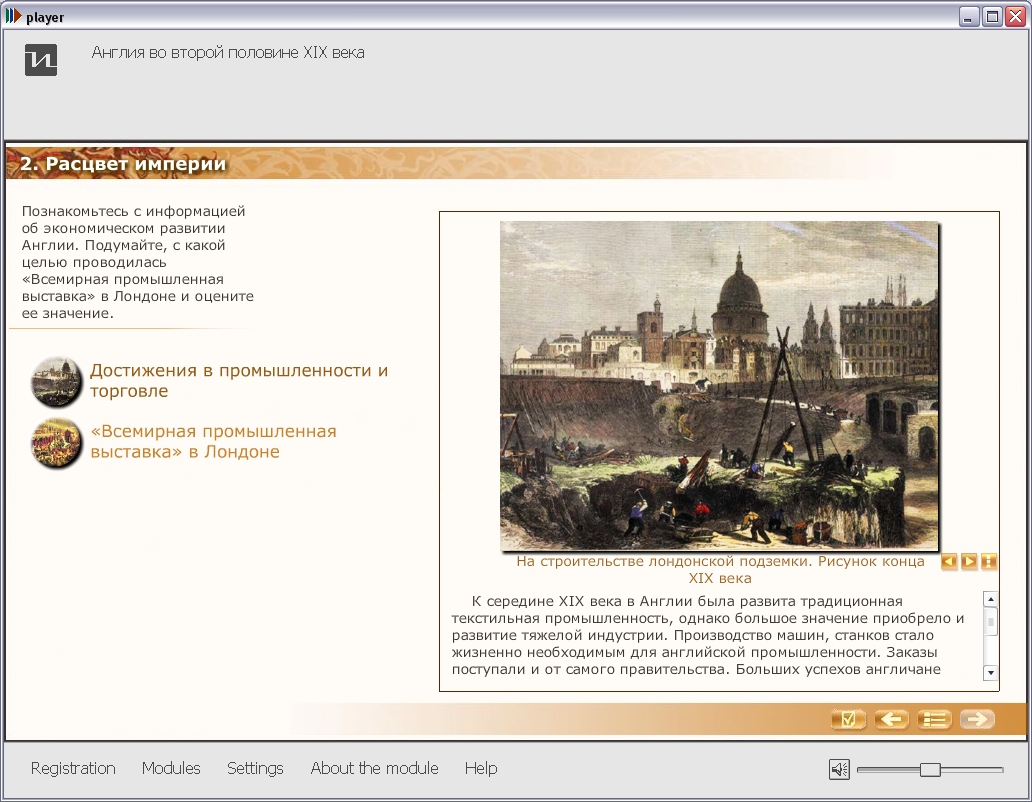Viewport: 1032px width, 802px height.
Task: Click the text box scrollbar thumb
Action: point(990,620)
